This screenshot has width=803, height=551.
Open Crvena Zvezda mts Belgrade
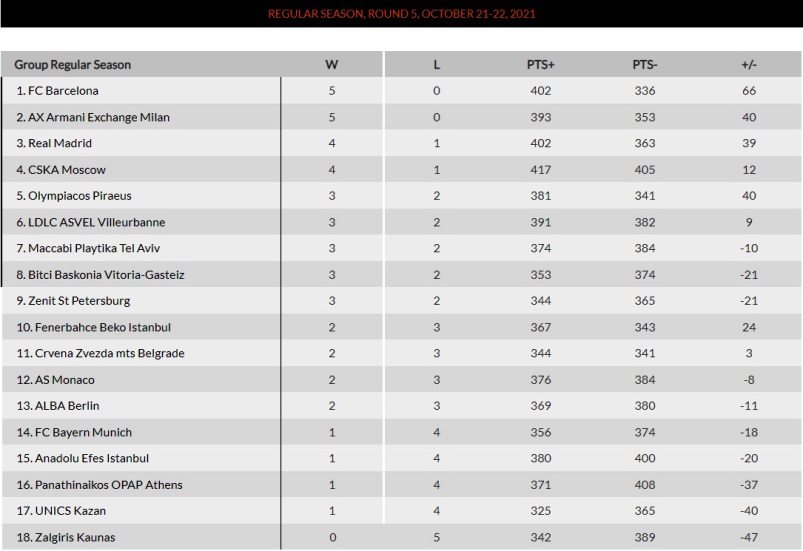(109, 353)
